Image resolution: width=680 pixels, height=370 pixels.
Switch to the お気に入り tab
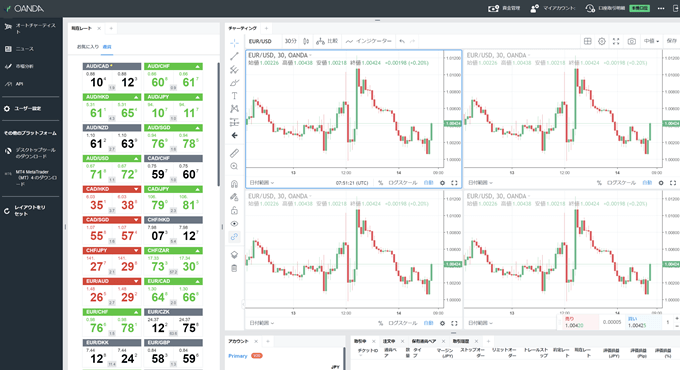point(88,47)
